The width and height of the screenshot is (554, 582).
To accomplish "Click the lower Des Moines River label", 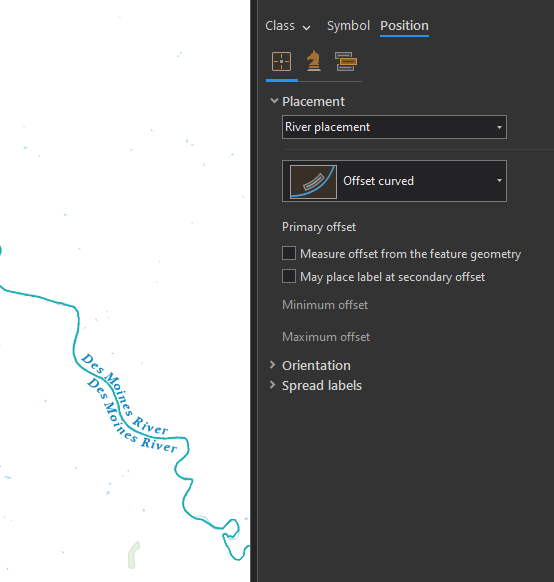I will (132, 415).
